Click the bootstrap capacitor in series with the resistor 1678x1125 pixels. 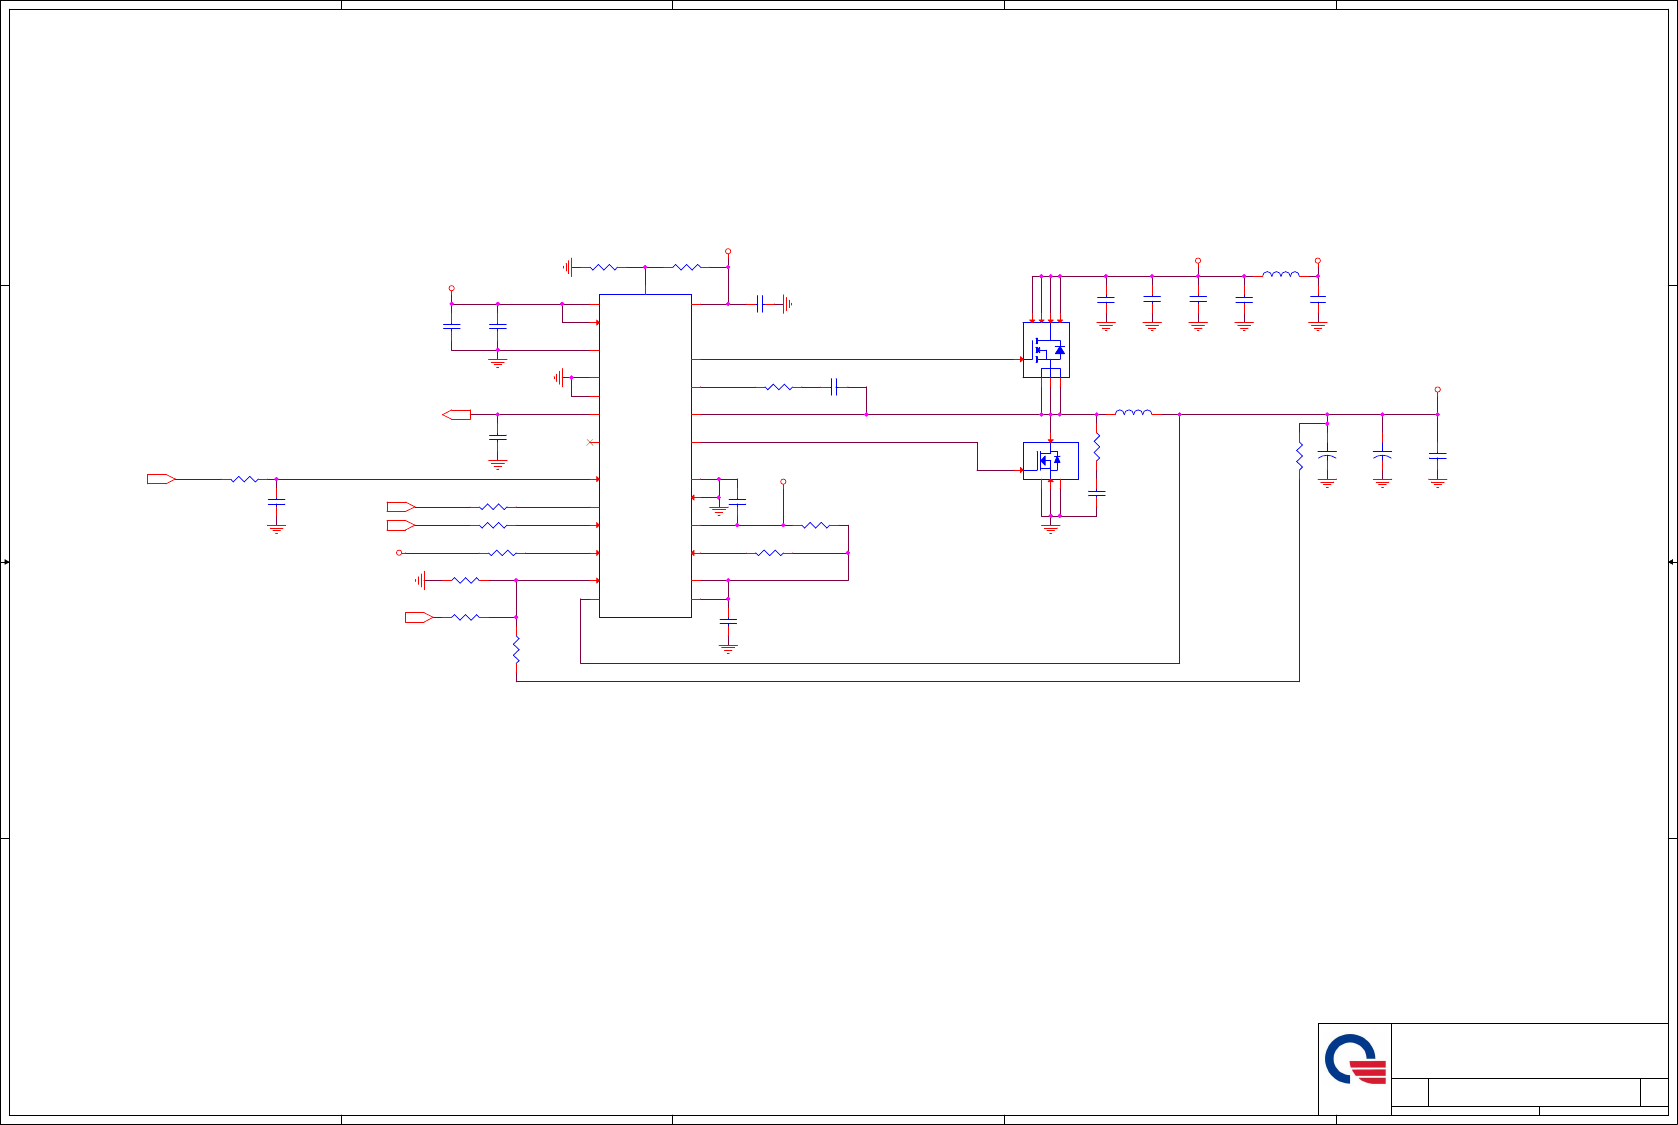tap(834, 387)
